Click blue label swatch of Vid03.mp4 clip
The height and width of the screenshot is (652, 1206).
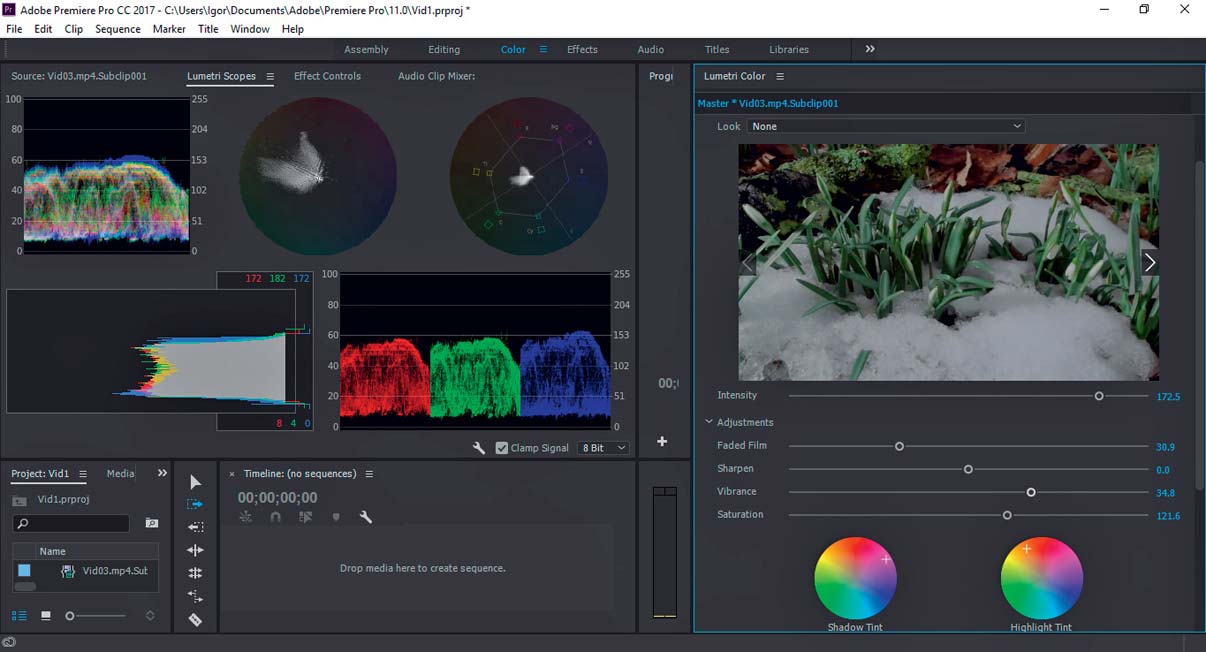[x=24, y=571]
